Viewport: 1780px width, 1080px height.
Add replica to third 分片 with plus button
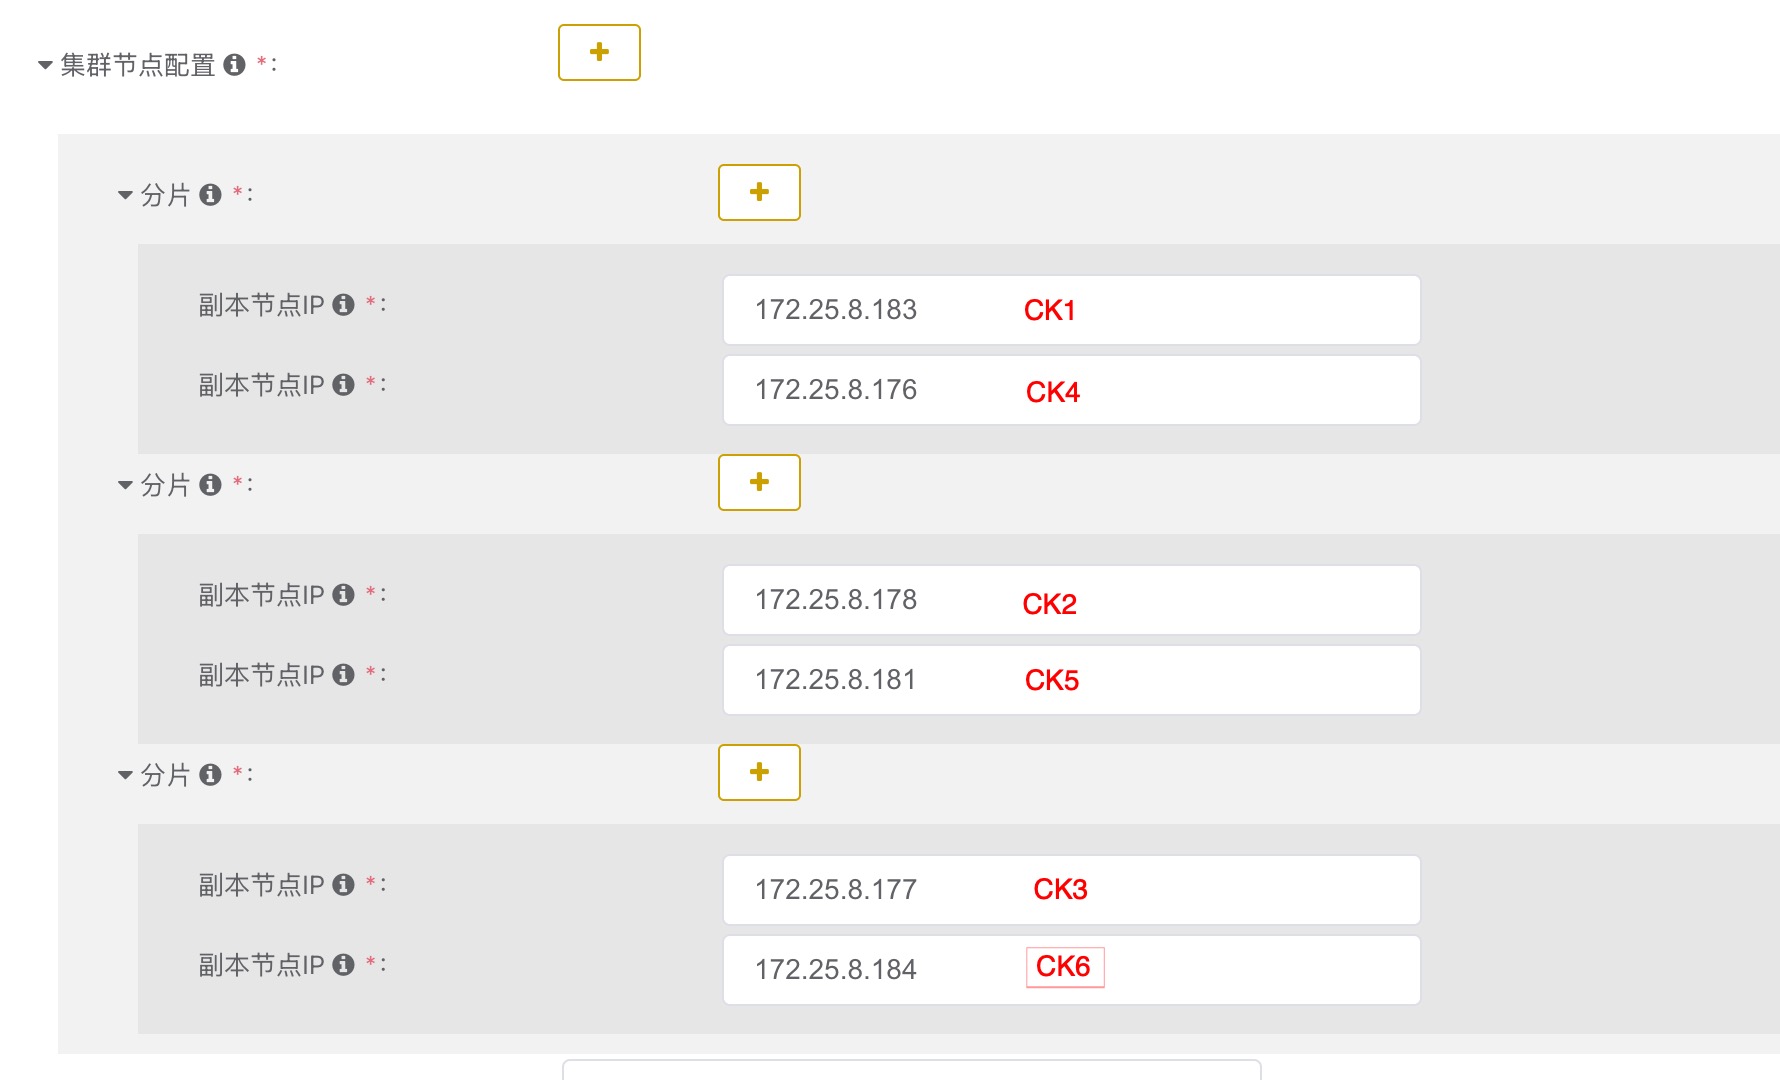click(x=759, y=772)
